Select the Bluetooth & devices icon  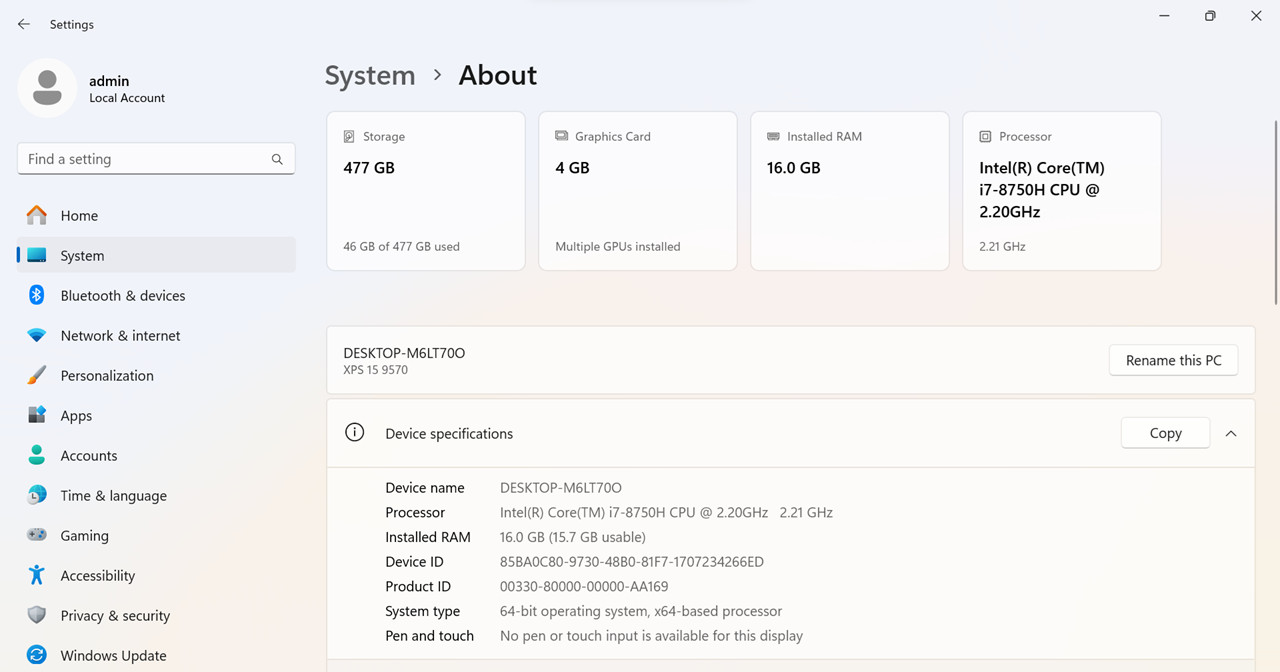(37, 295)
